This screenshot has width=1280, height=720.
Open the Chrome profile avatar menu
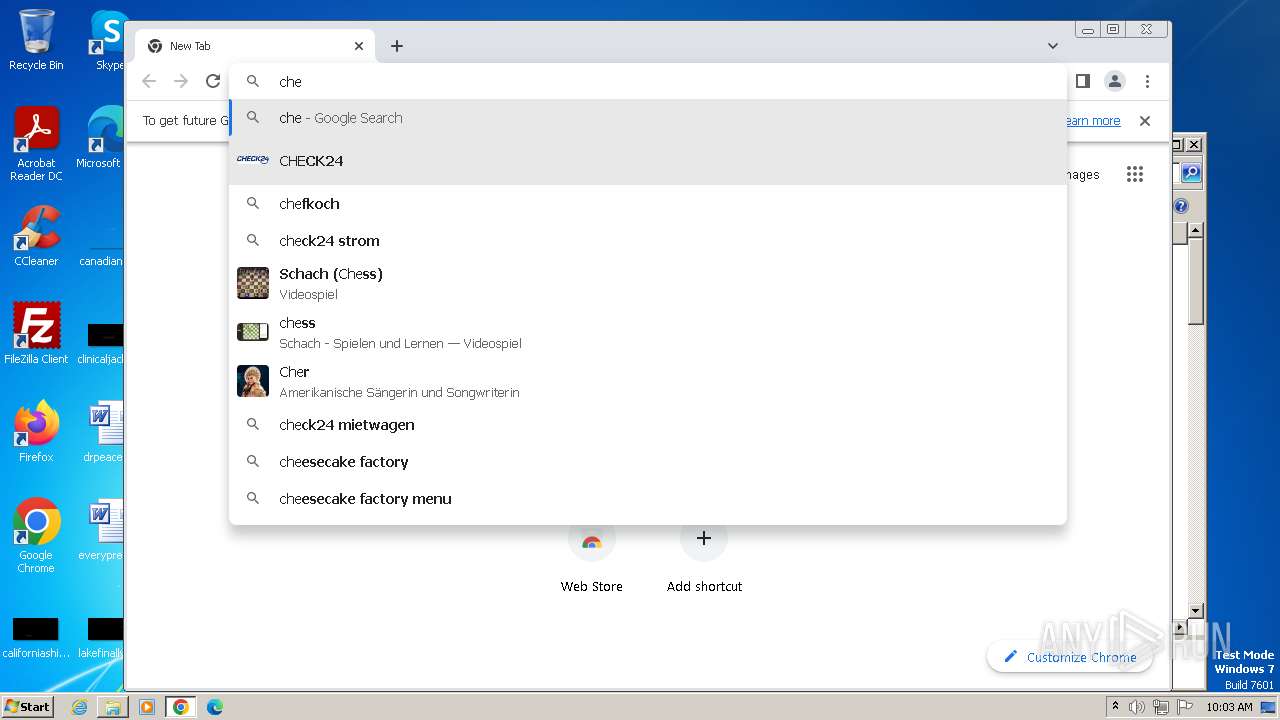(x=1115, y=81)
